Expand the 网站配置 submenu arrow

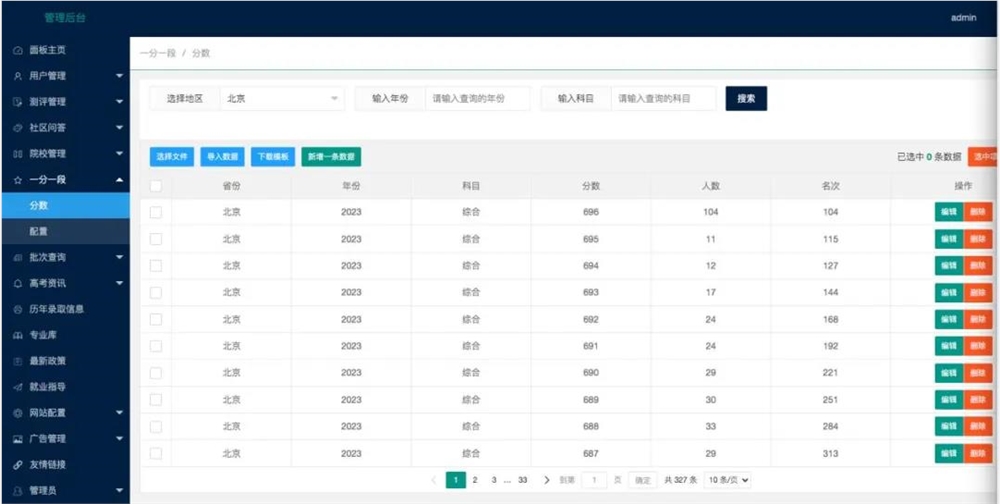[x=119, y=413]
